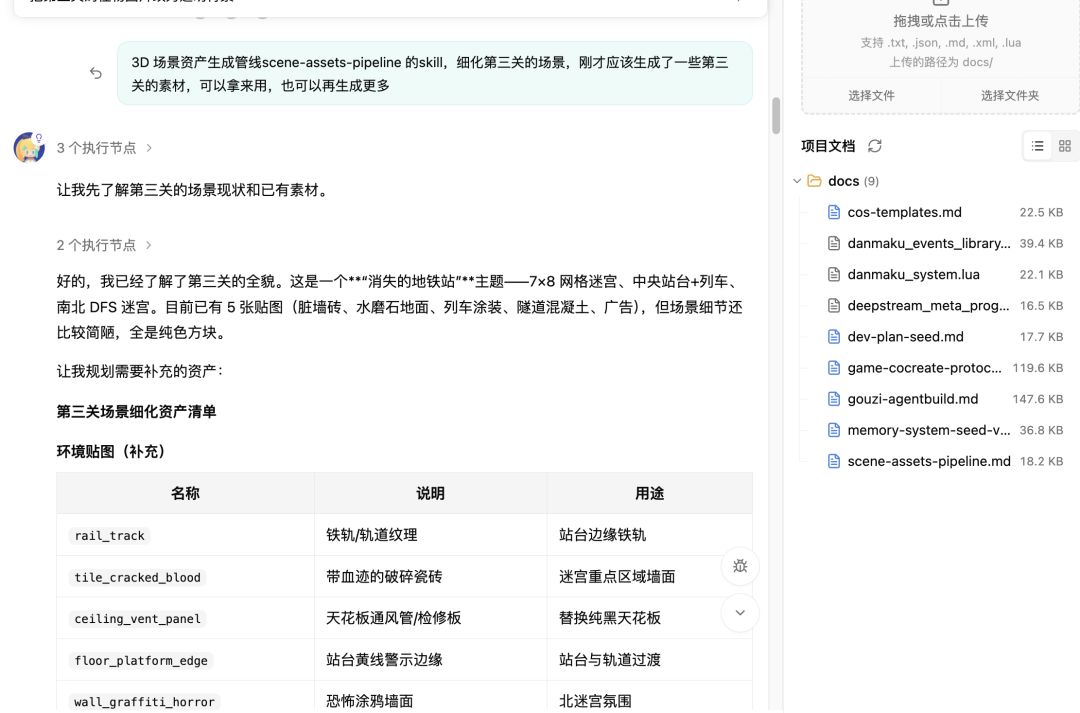The image size is (1080, 713).
Task: Refresh the 项目文档 list
Action: (875, 146)
